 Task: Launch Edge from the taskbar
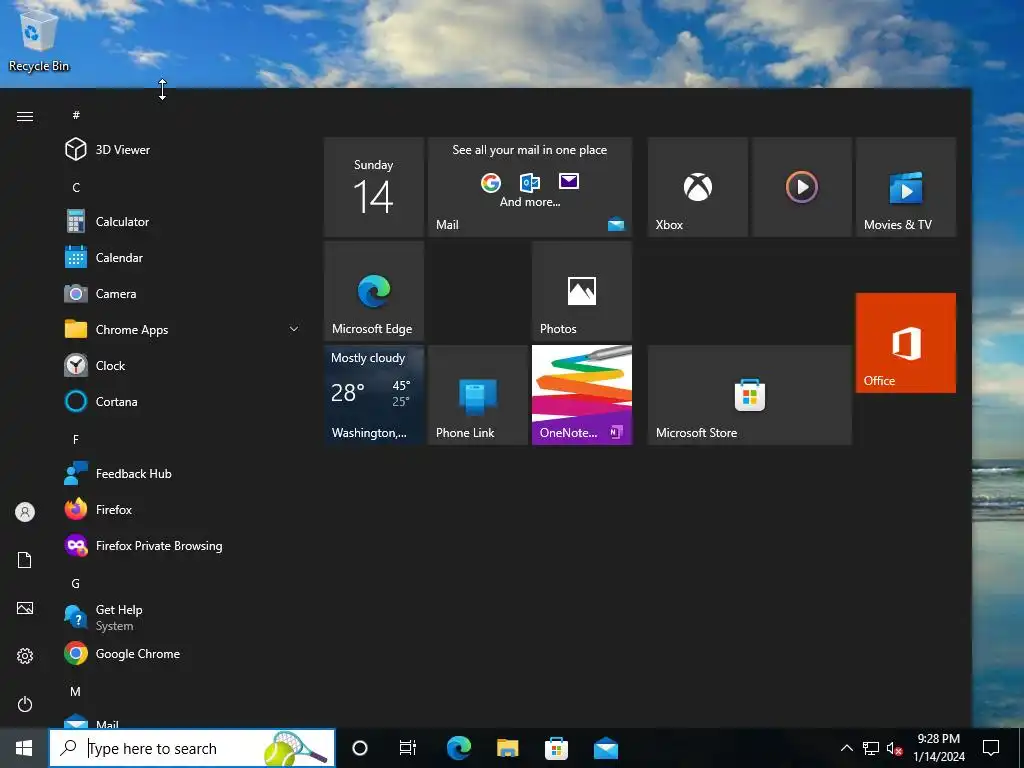pos(458,748)
